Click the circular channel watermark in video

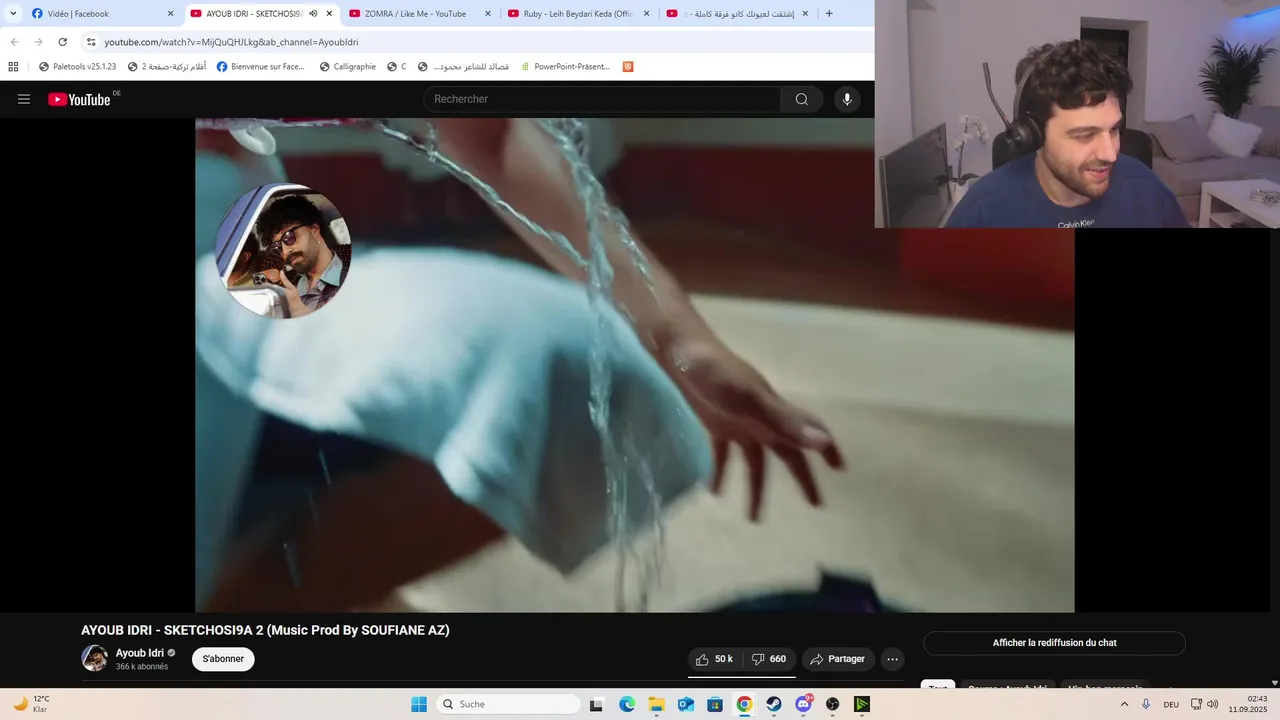point(283,251)
